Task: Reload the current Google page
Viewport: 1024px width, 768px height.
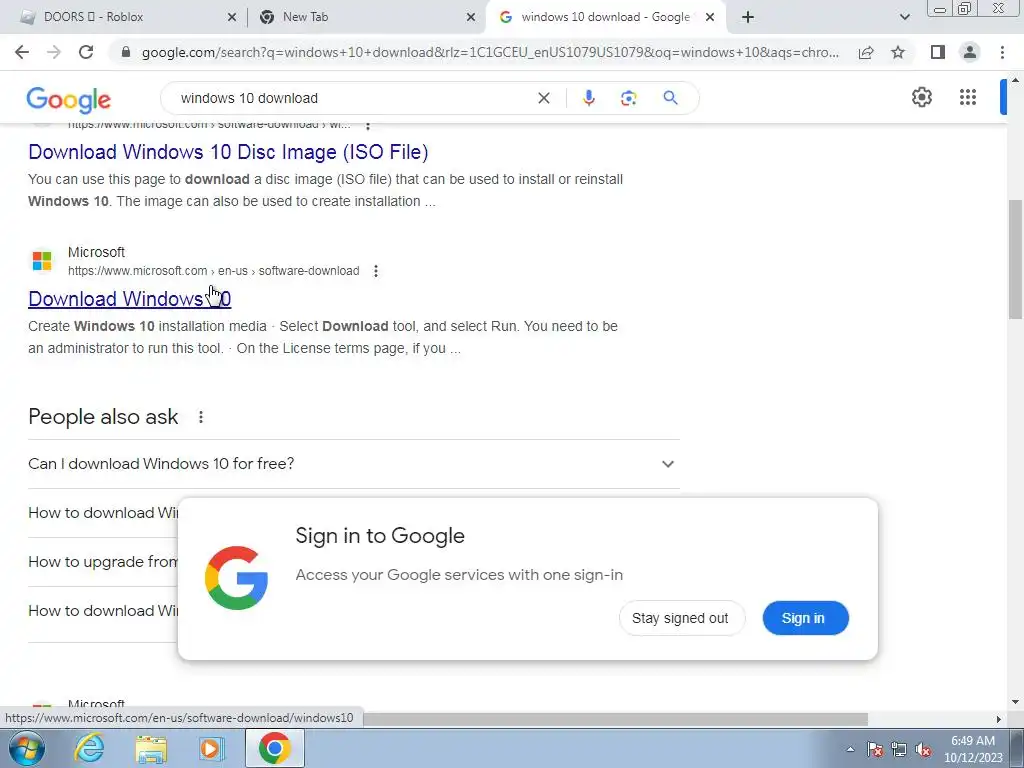Action: 86,52
